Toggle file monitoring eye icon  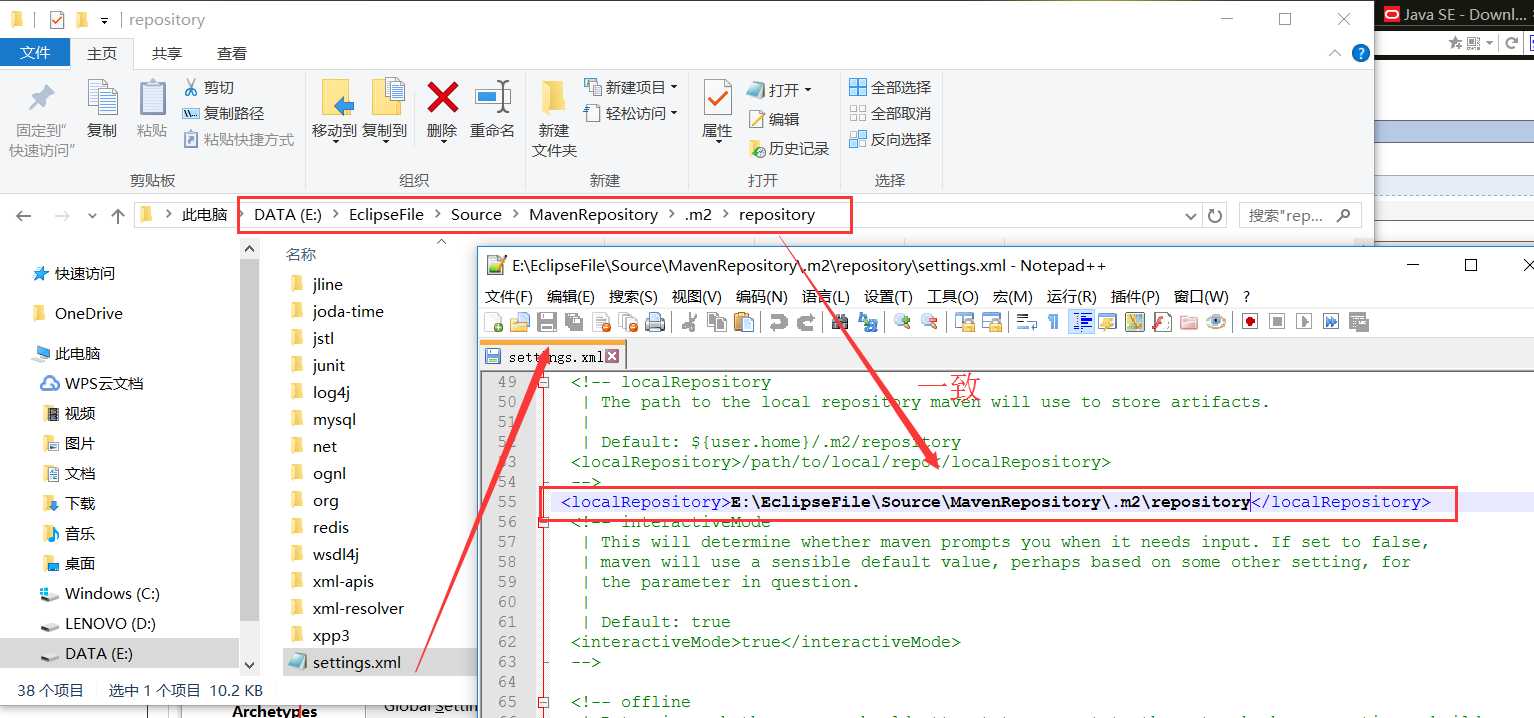click(1215, 322)
